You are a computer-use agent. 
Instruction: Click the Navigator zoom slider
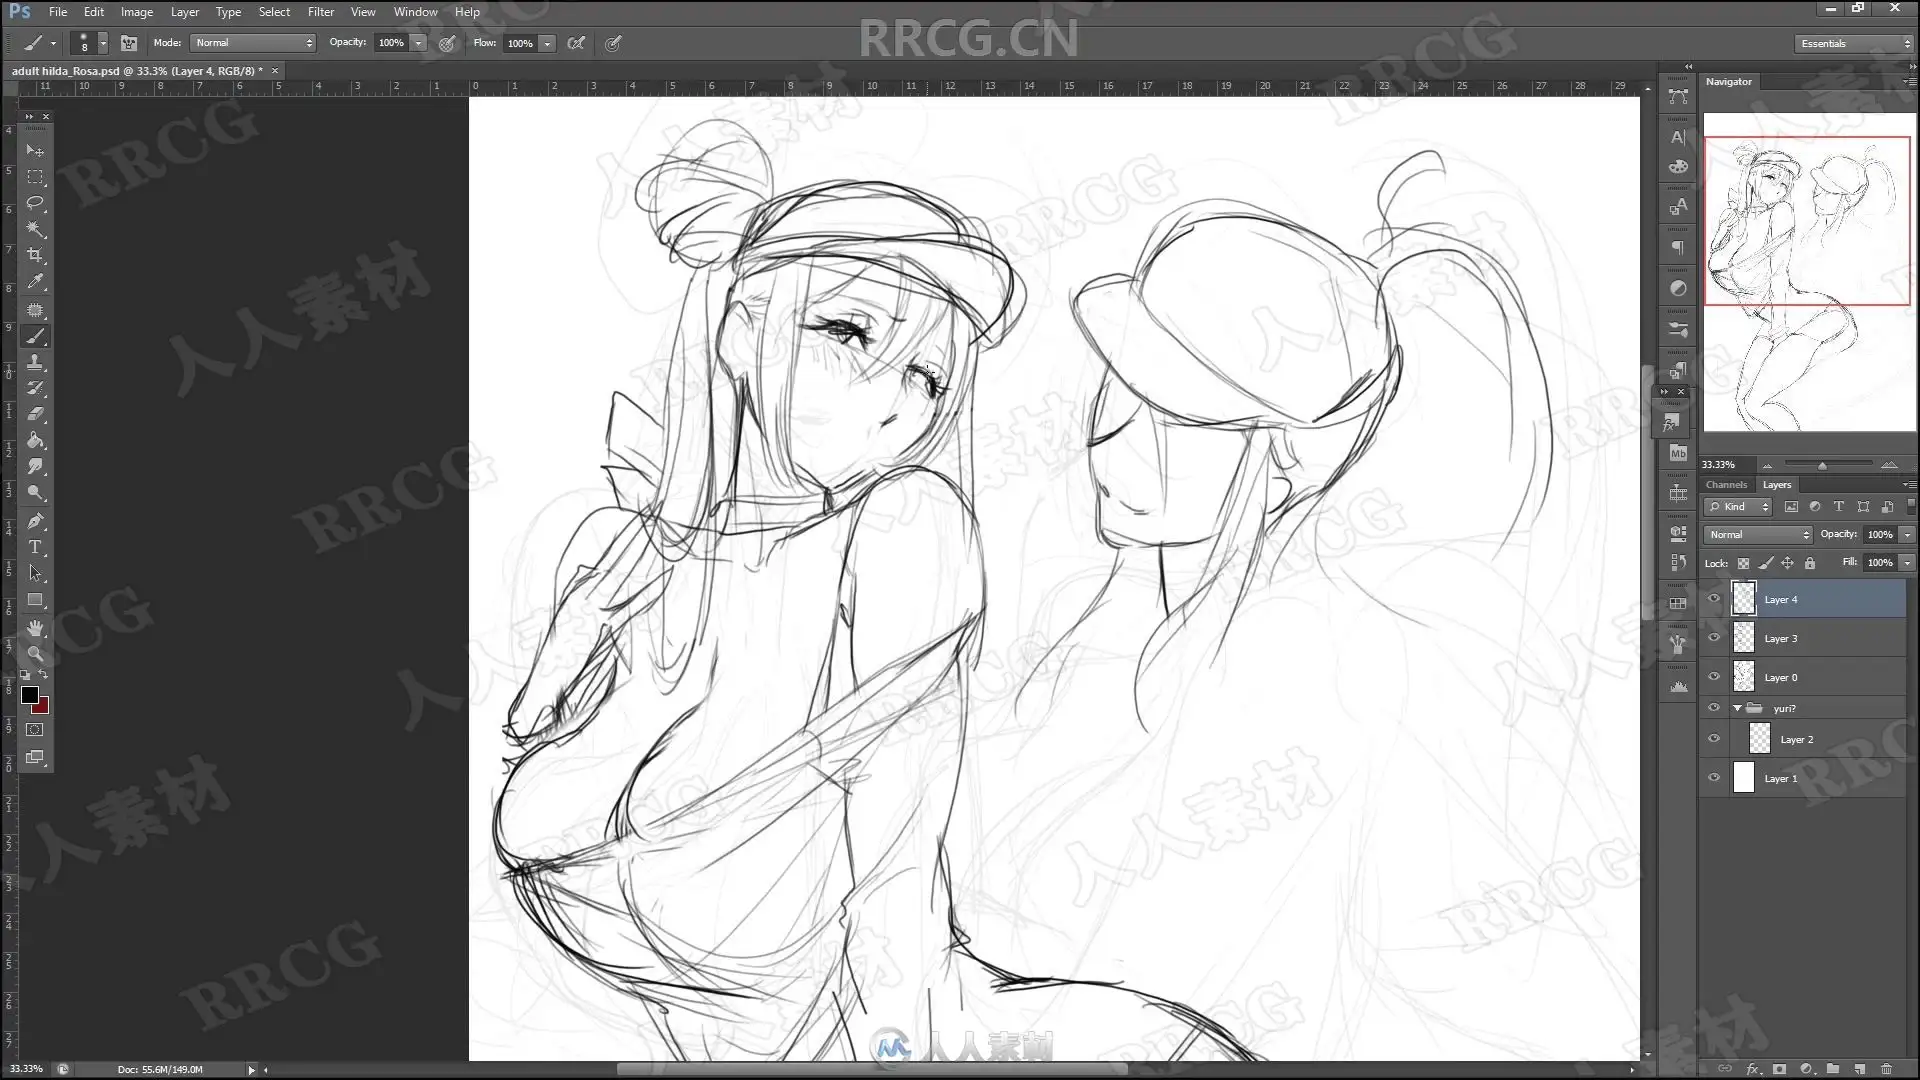click(1822, 465)
